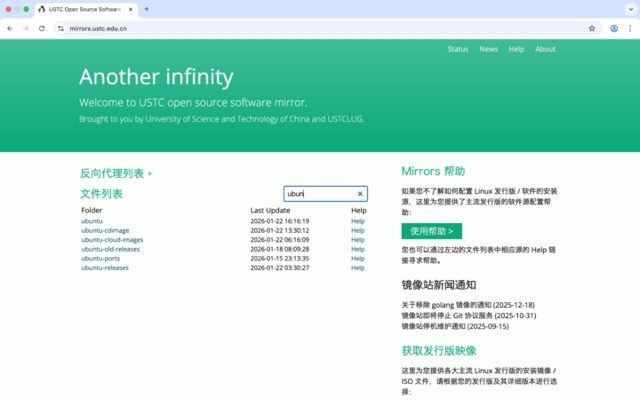The image size is (640, 400).
Task: Expand the 反向代理列表 section
Action: coord(116,173)
